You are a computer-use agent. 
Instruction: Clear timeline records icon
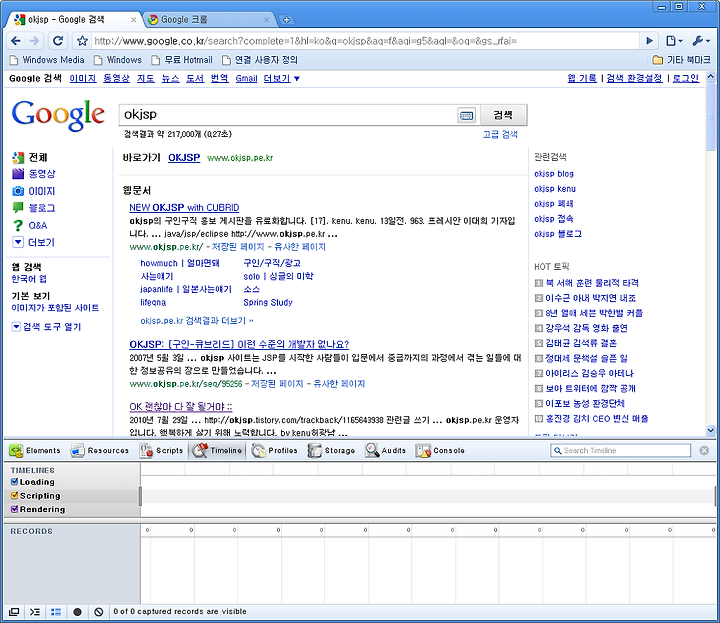[98, 612]
